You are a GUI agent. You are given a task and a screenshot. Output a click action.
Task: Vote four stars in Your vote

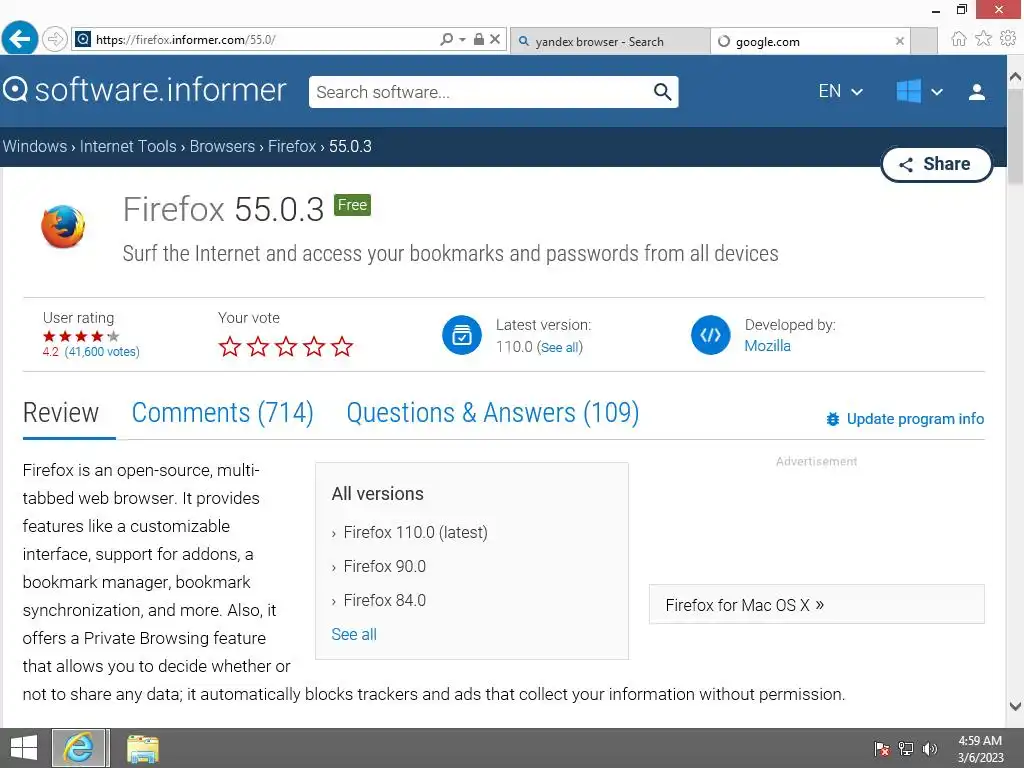[x=313, y=346]
